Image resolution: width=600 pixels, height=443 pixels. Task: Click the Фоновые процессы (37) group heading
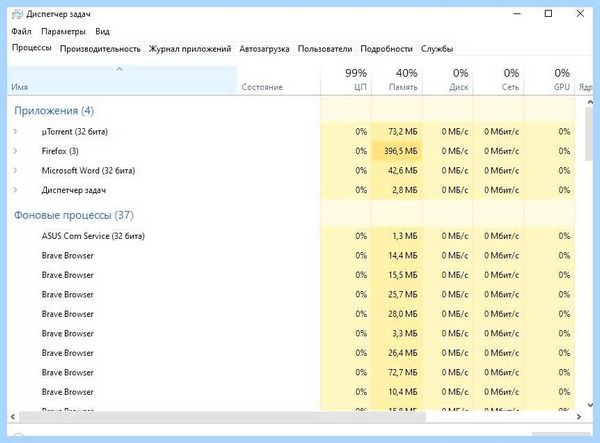pyautogui.click(x=74, y=215)
